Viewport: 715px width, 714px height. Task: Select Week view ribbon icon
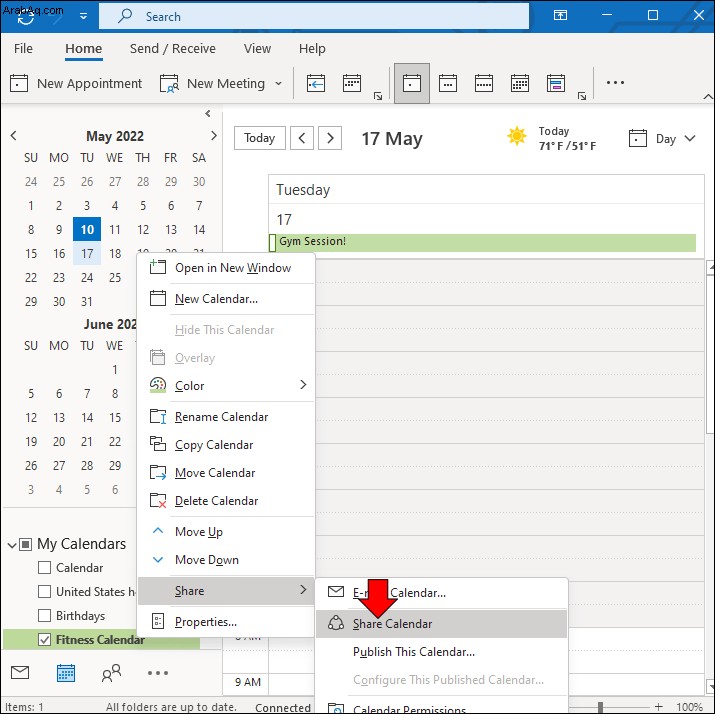tap(484, 83)
